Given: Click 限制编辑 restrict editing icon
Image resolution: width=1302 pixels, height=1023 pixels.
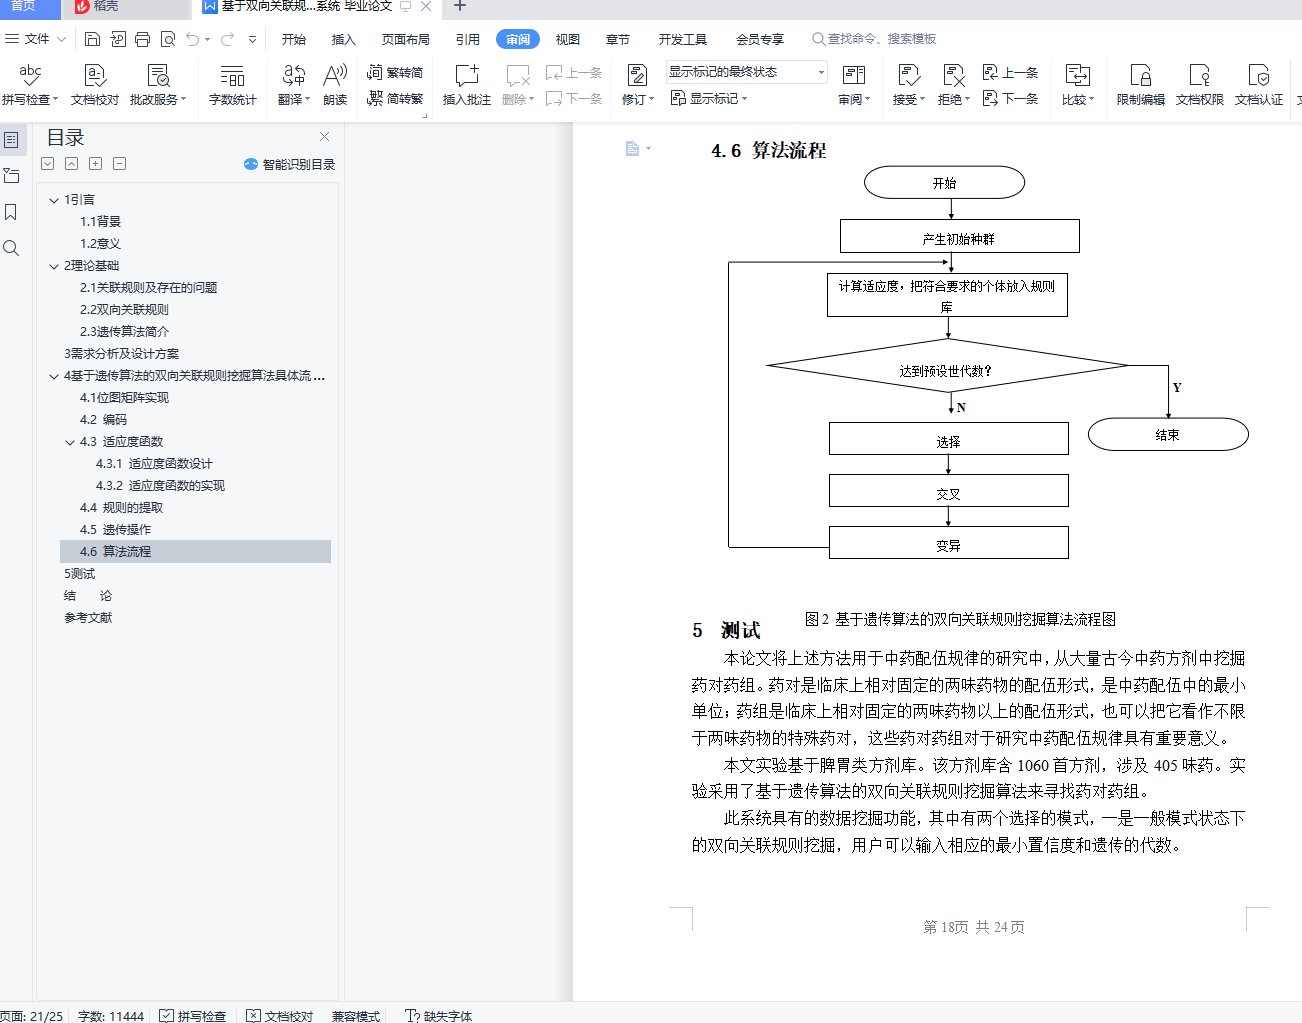Looking at the screenshot, I should click(1141, 85).
